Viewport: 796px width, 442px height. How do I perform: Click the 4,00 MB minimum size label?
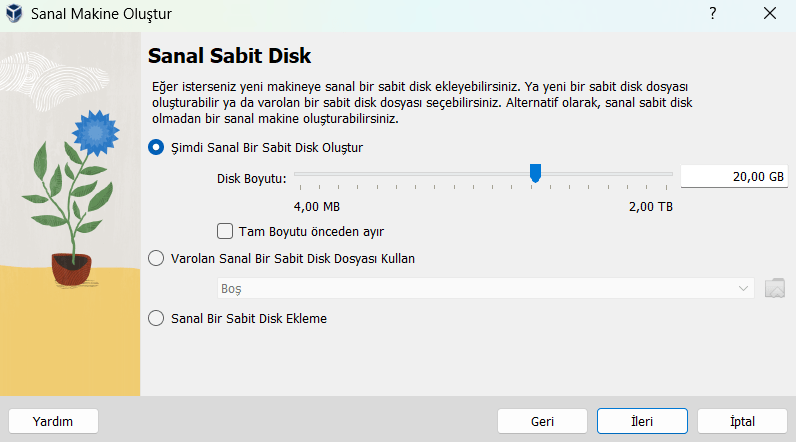click(317, 206)
